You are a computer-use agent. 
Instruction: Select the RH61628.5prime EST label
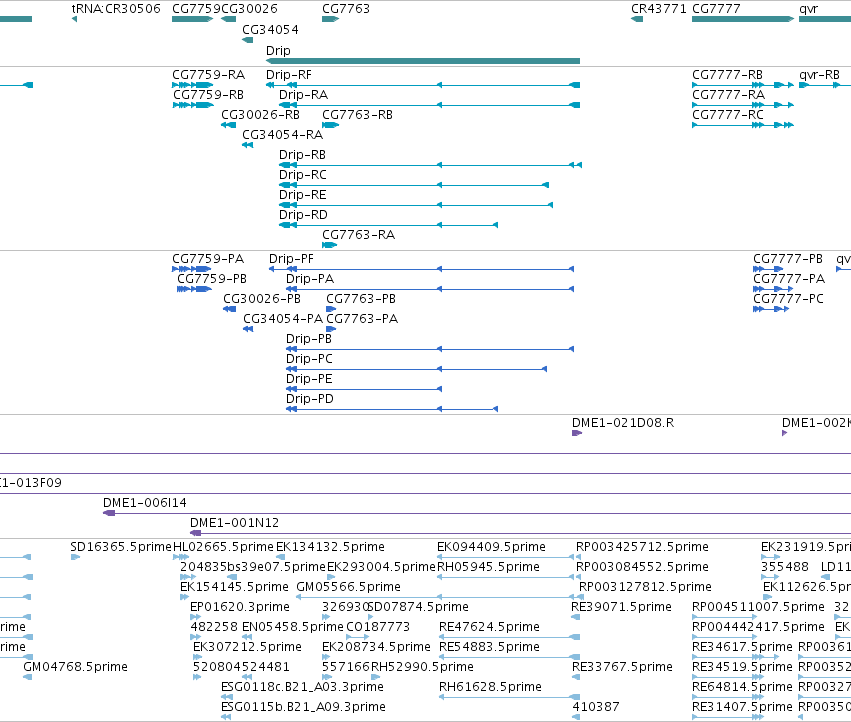point(490,687)
